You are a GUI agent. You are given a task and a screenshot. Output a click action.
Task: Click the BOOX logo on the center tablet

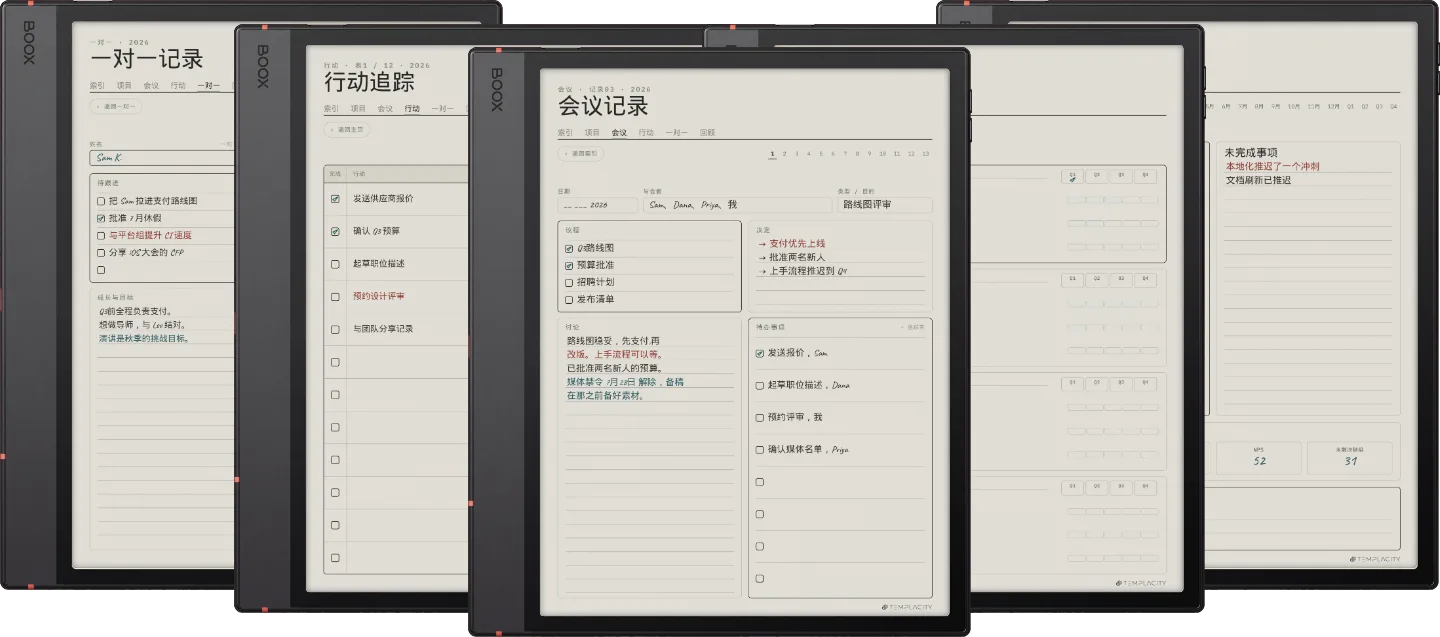coord(496,89)
